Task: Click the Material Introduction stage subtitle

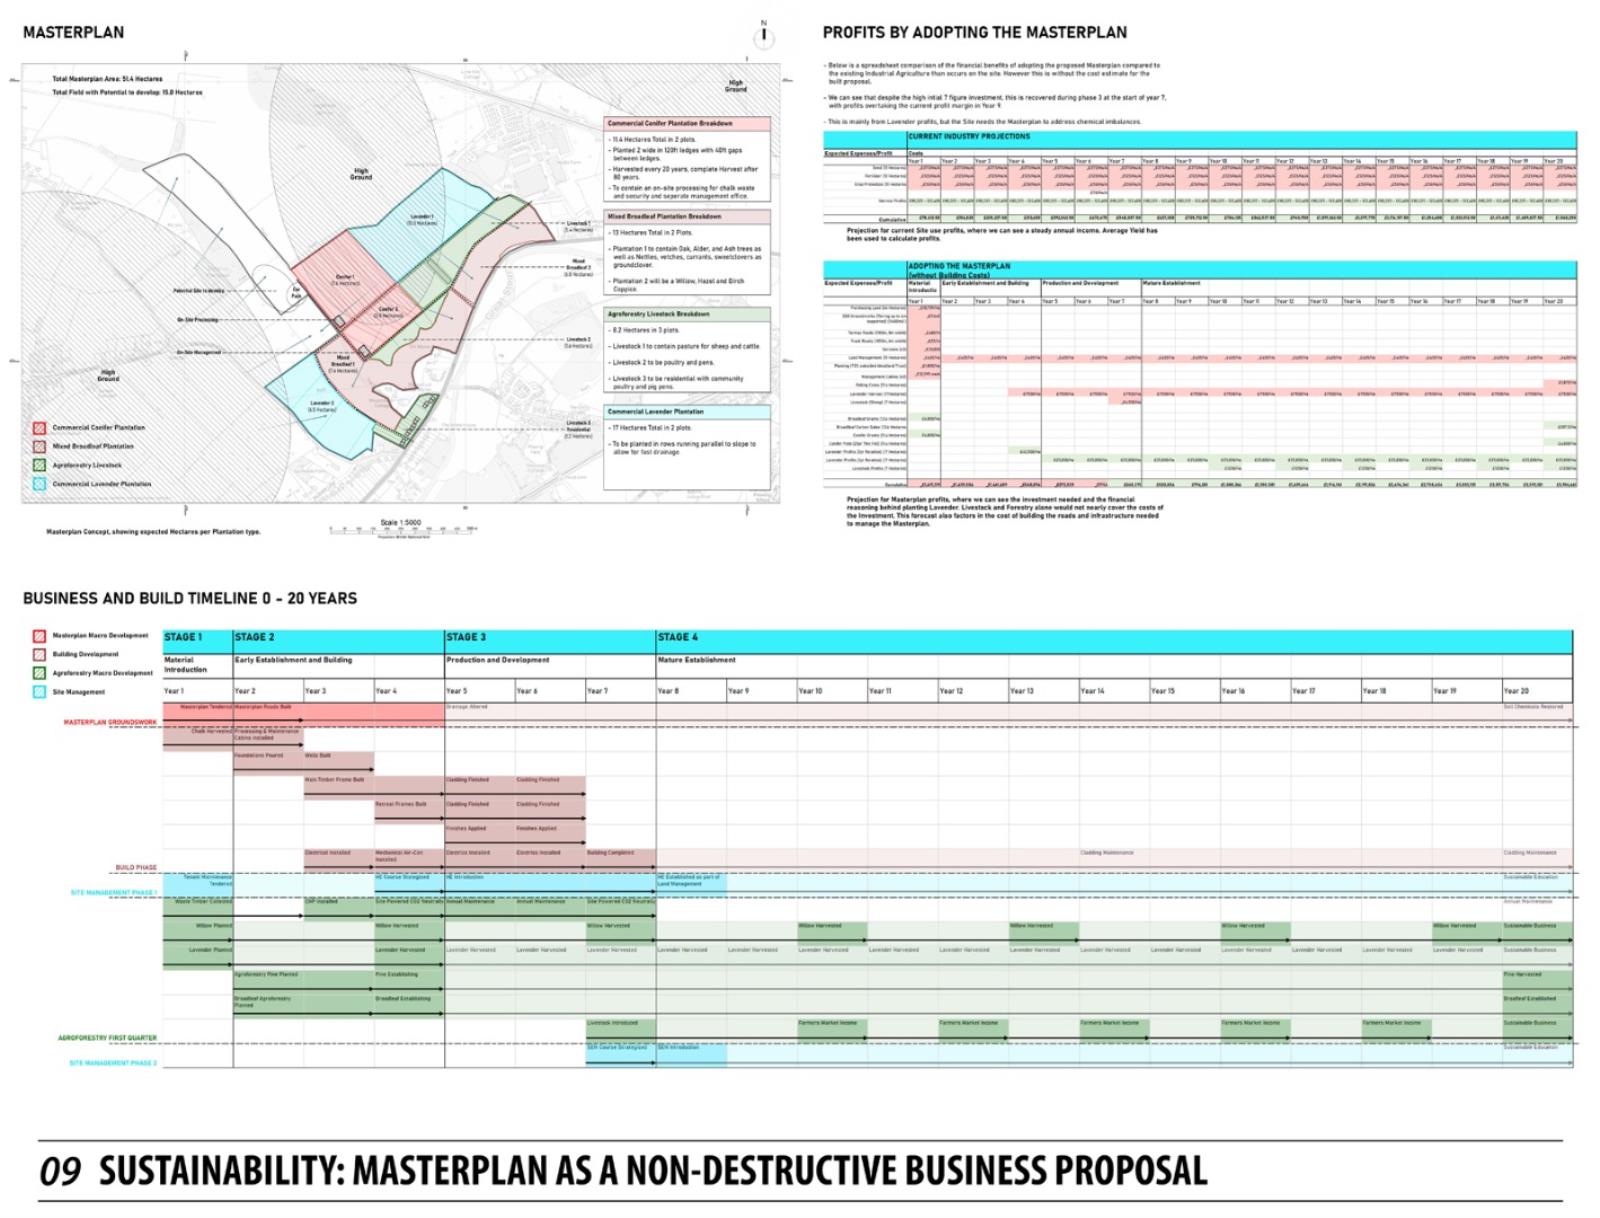Action: pyautogui.click(x=185, y=665)
